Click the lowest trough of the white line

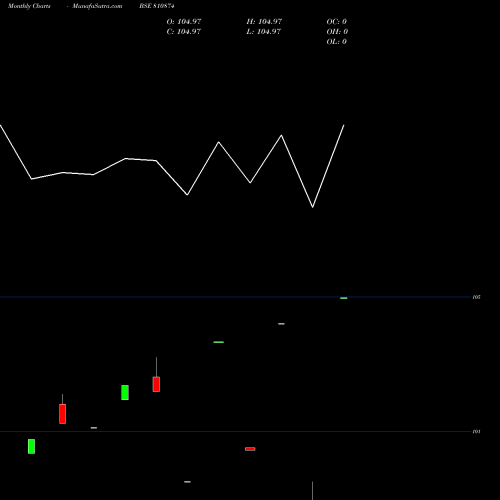[x=313, y=207]
